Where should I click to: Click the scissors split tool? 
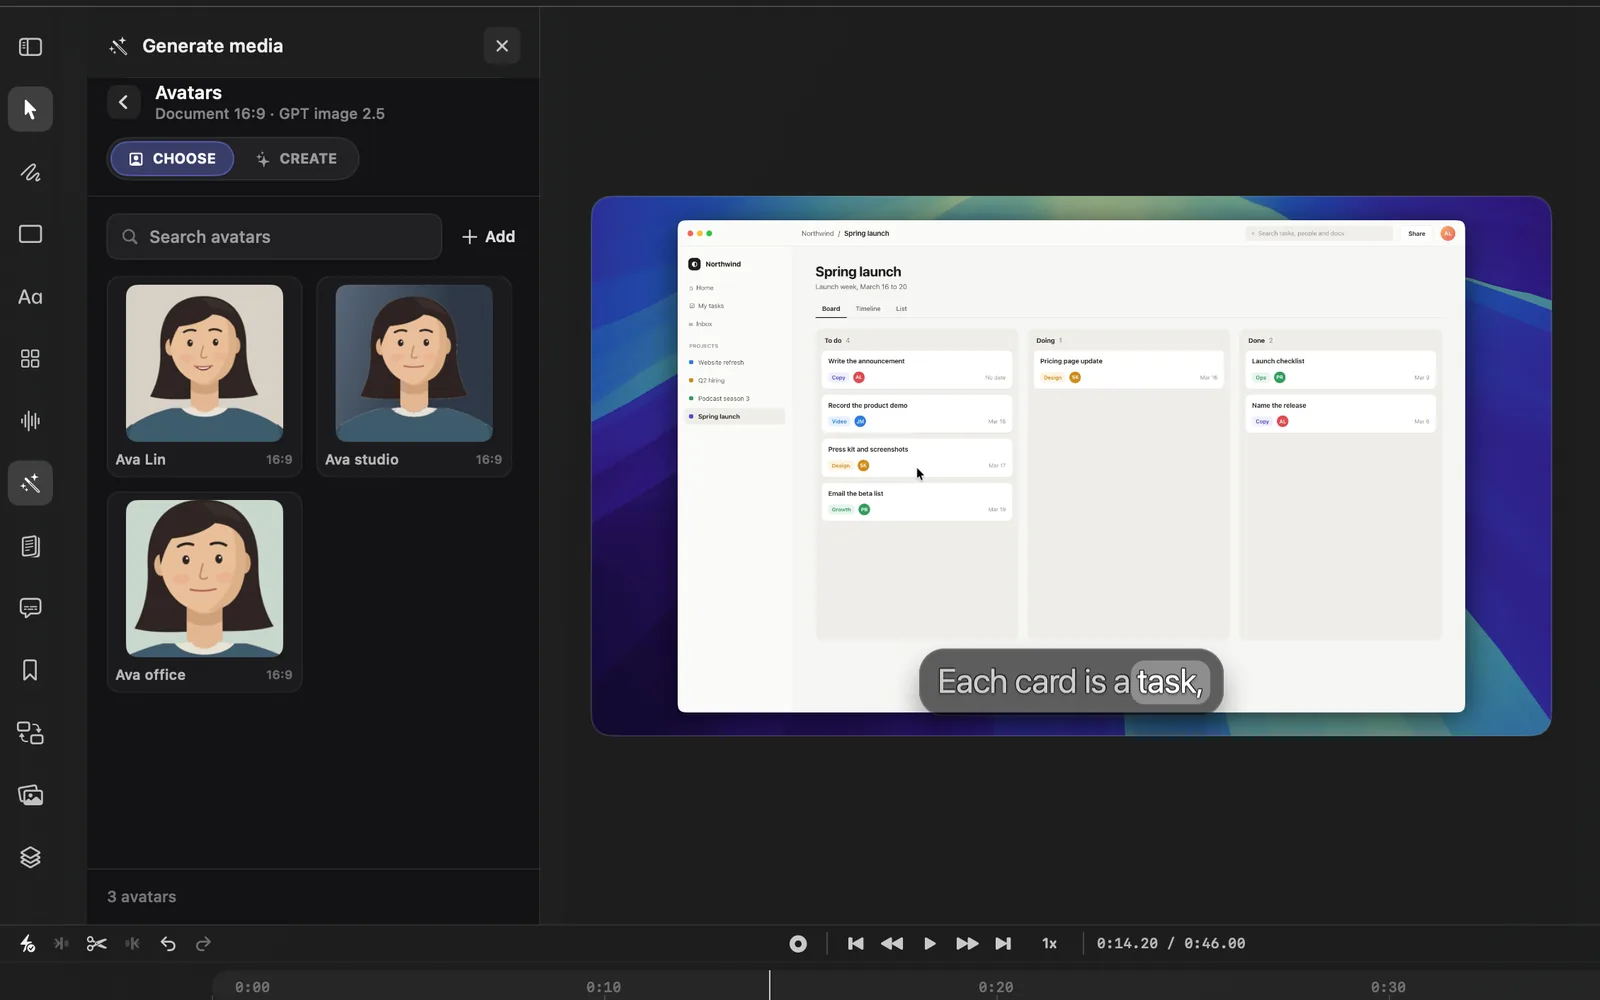97,943
